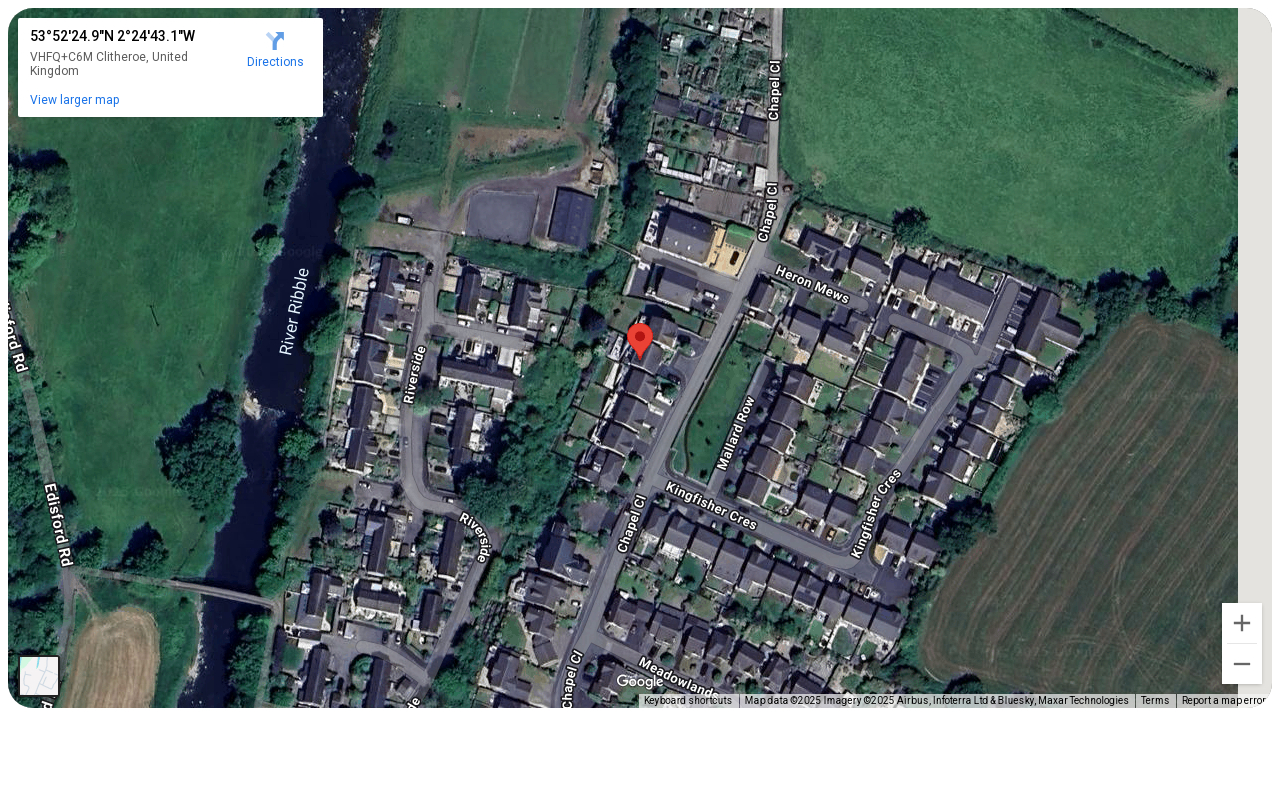Click the River Ribble label
Screen dimensions: 1280x800
[294, 311]
